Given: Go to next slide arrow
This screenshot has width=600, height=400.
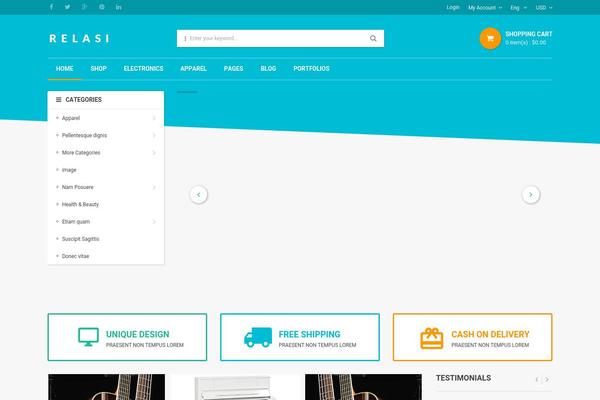Looking at the screenshot, I should point(531,195).
